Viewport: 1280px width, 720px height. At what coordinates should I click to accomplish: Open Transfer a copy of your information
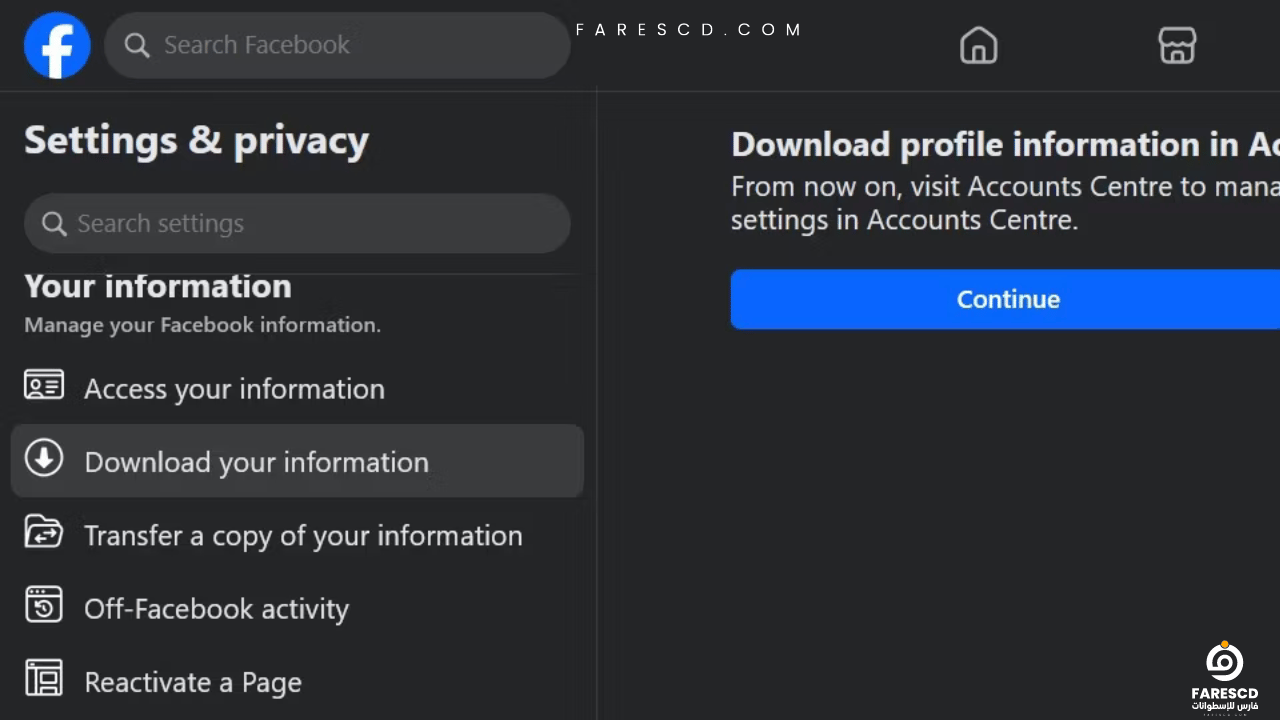point(297,535)
